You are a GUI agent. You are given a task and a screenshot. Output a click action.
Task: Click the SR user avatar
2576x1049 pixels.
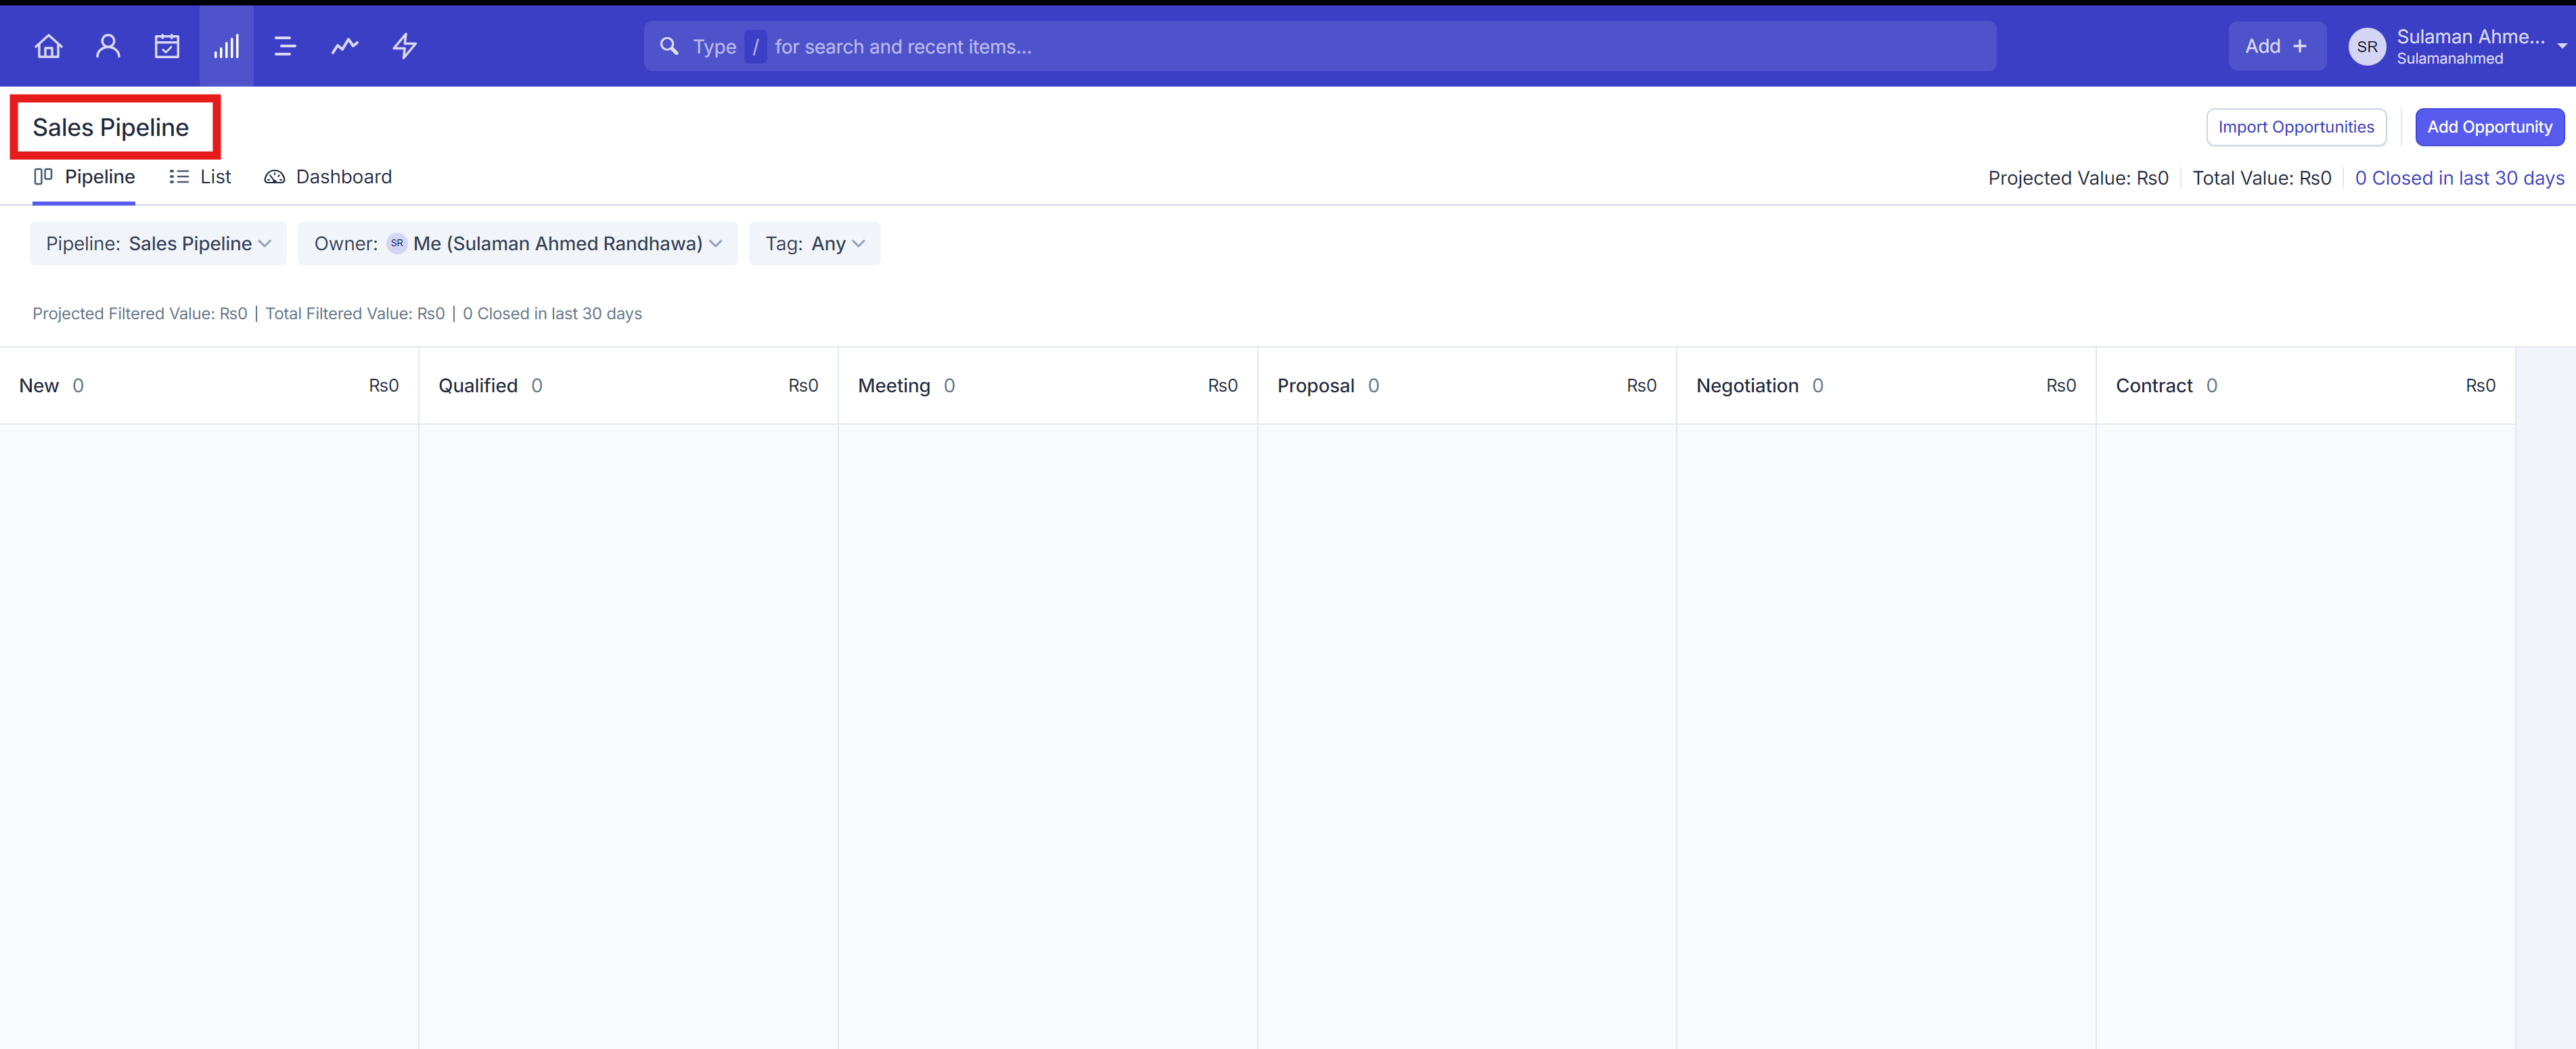[2366, 46]
